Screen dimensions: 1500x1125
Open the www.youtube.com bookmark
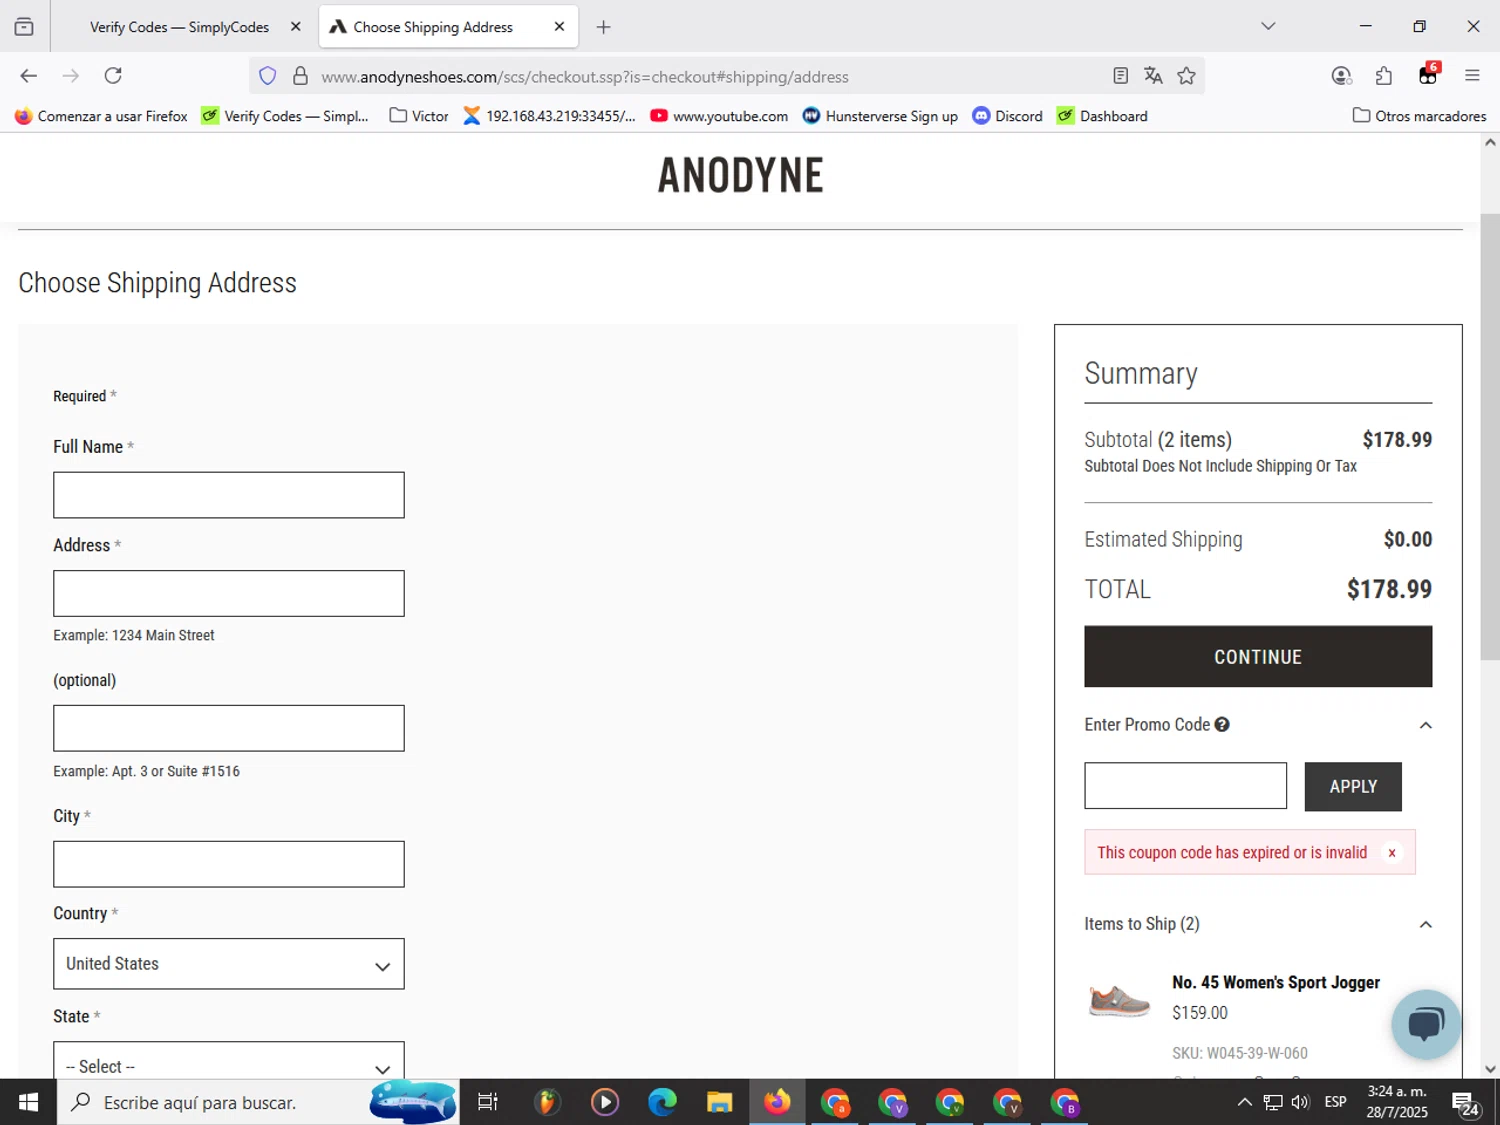pos(719,116)
